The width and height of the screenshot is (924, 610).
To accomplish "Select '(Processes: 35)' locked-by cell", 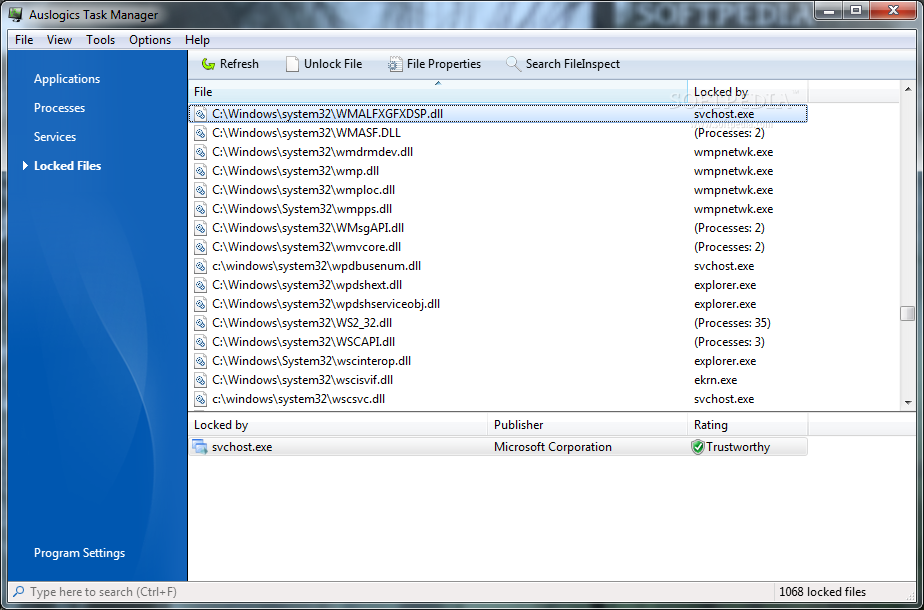I will pos(732,323).
